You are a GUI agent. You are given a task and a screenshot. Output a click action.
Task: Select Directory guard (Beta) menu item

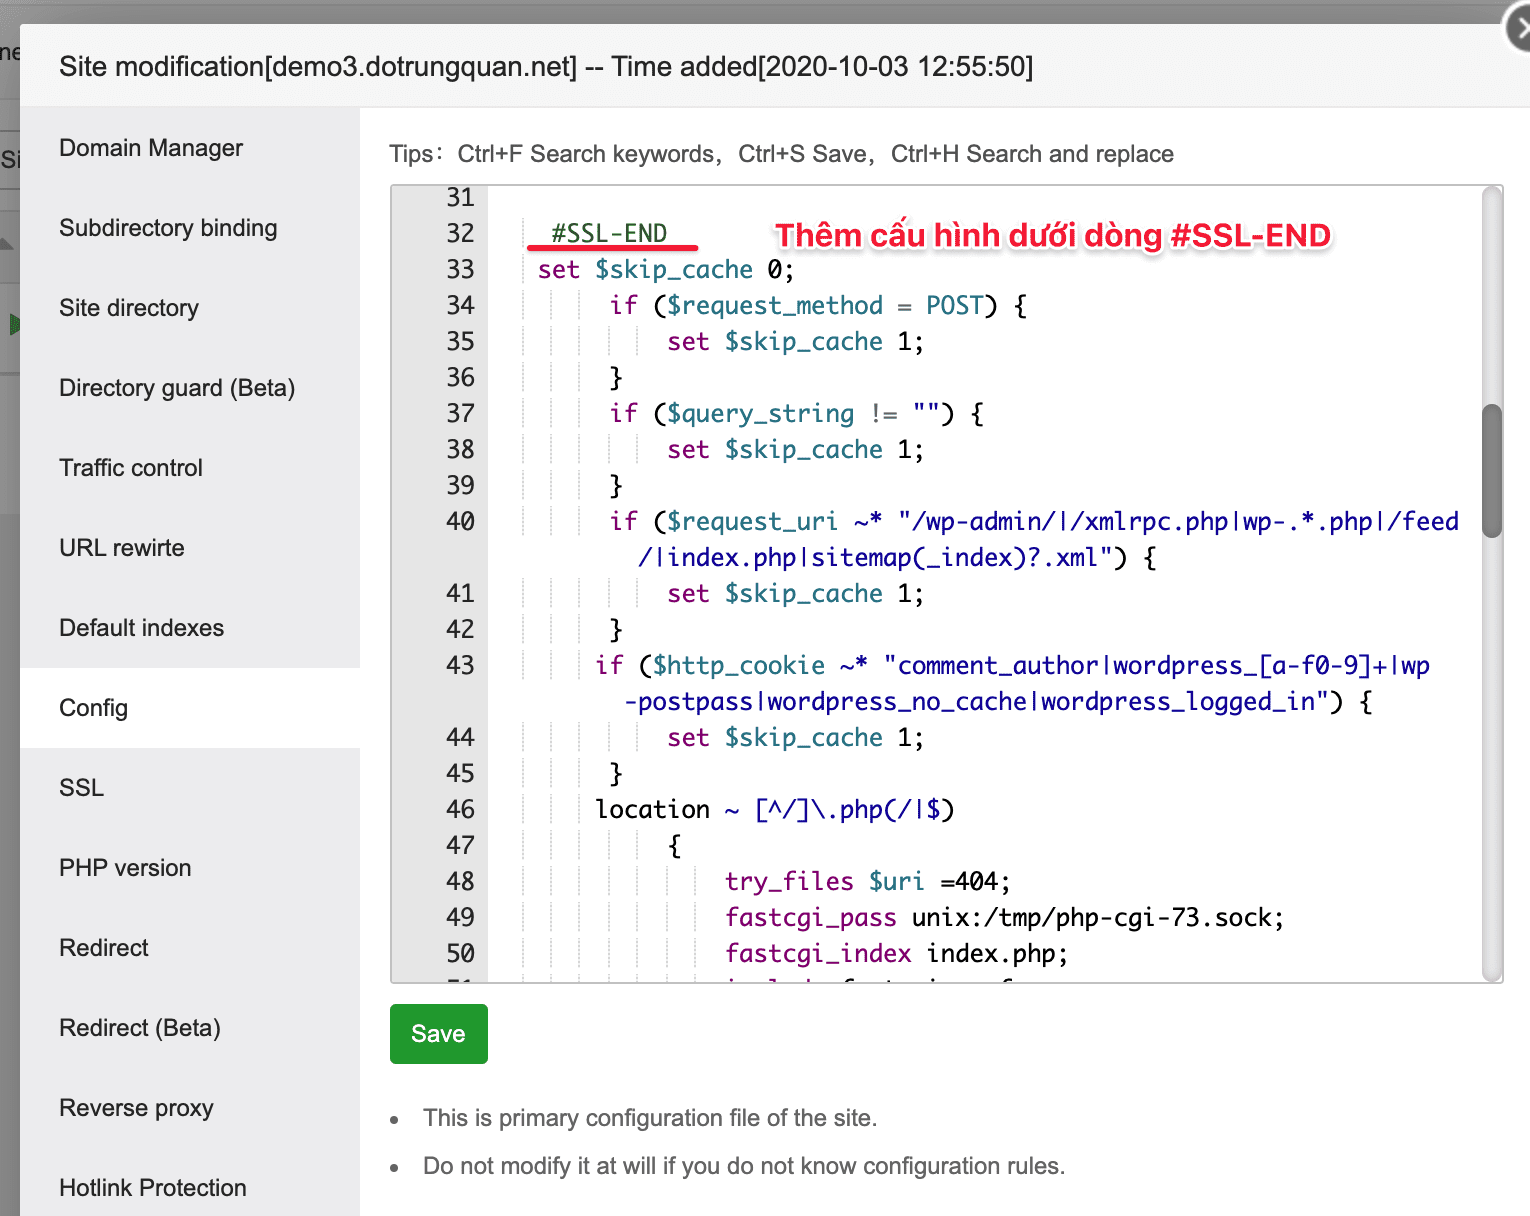(177, 388)
